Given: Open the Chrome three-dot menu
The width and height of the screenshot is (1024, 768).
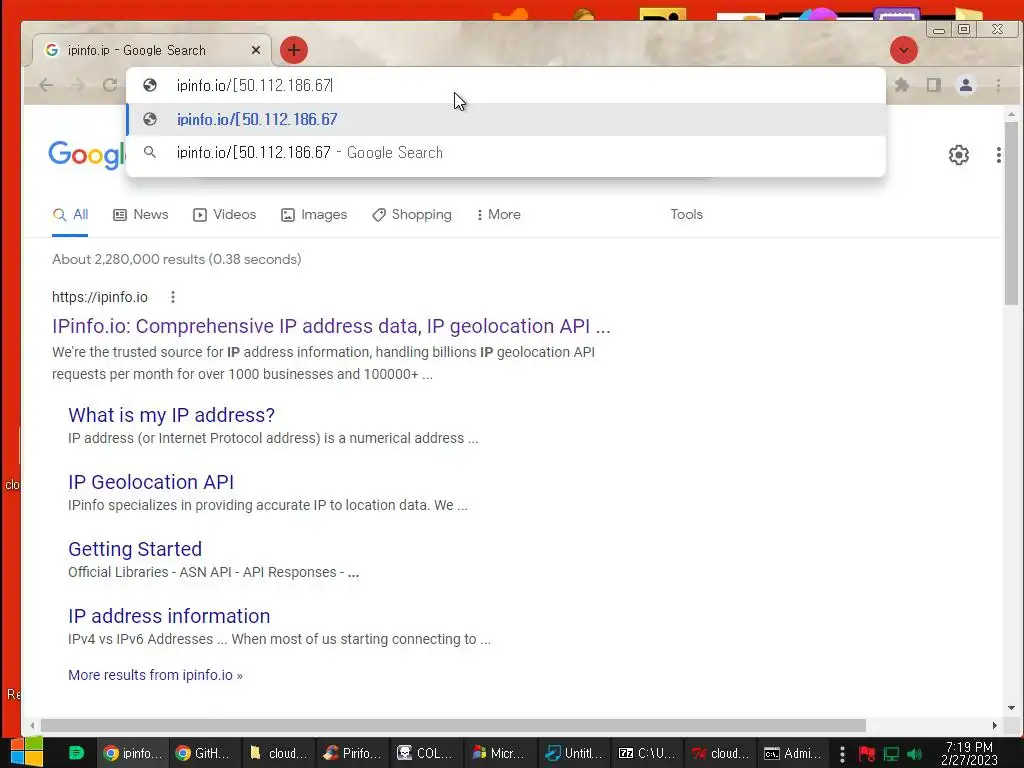Looking at the screenshot, I should [x=999, y=85].
